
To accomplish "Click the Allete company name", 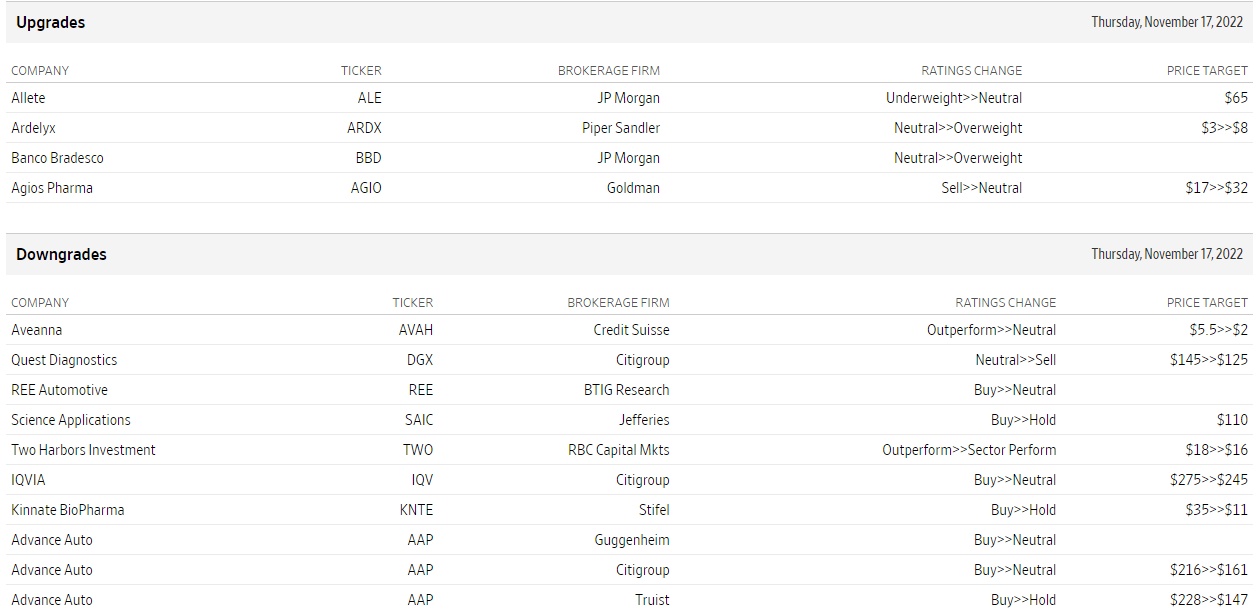I will click(x=28, y=98).
